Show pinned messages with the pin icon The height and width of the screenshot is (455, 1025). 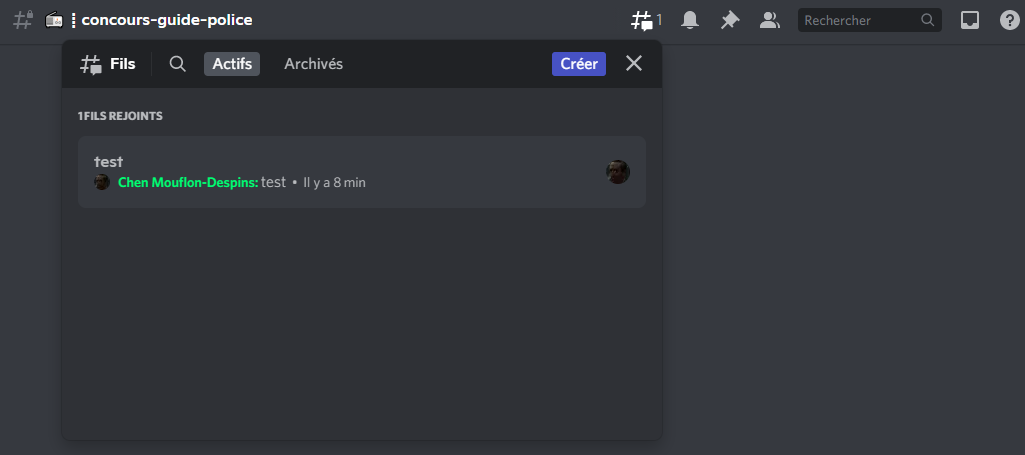730,20
